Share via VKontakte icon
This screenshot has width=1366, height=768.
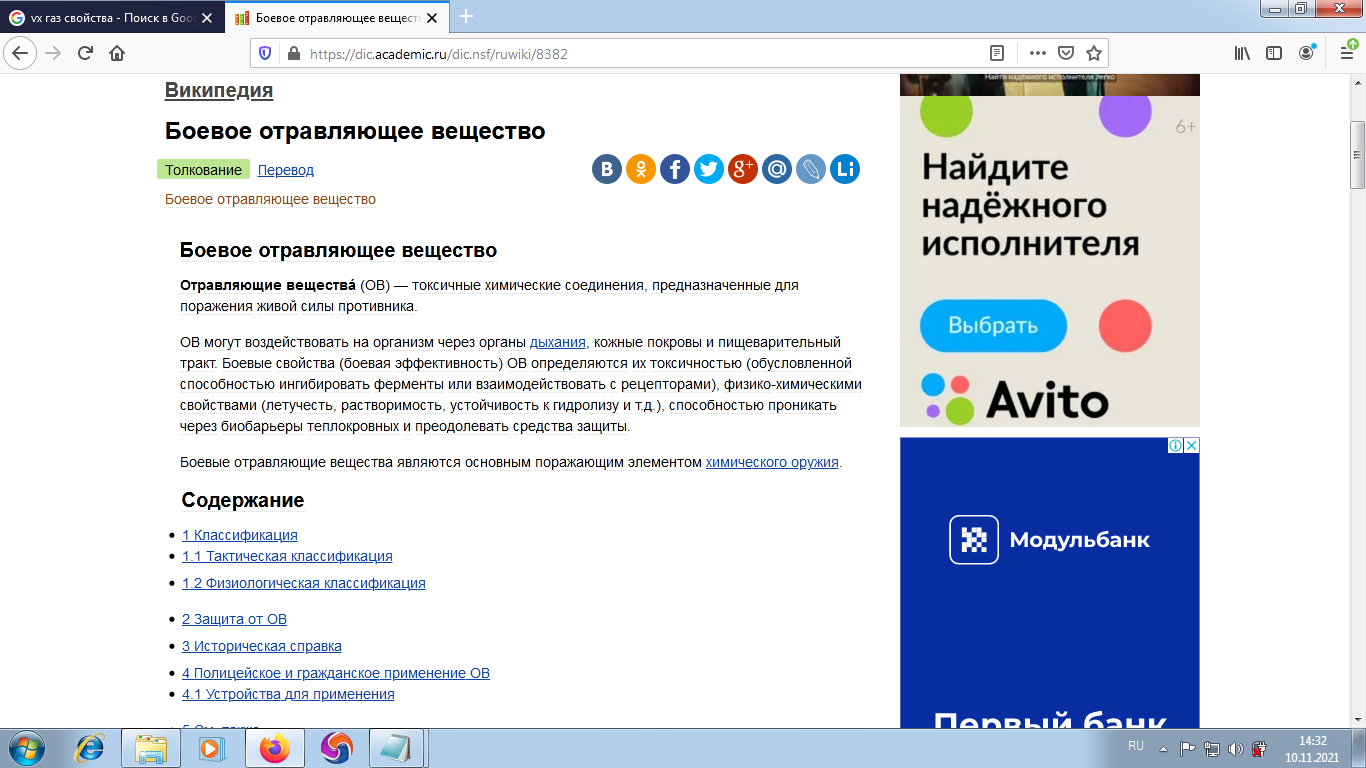[x=607, y=169]
